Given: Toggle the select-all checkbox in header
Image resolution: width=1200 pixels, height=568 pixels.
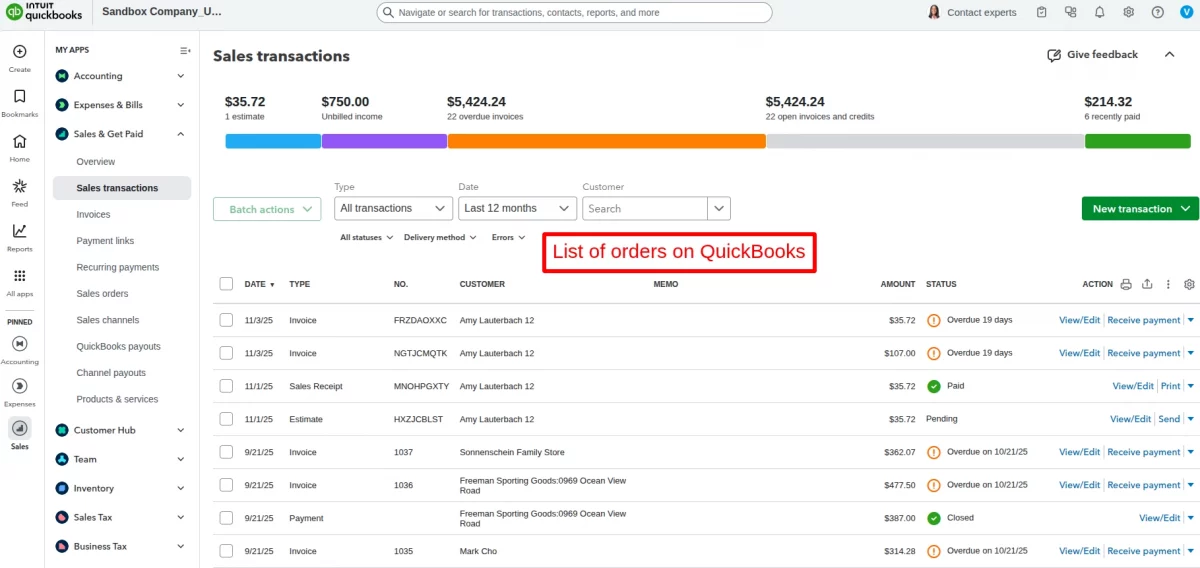Looking at the screenshot, I should (226, 284).
